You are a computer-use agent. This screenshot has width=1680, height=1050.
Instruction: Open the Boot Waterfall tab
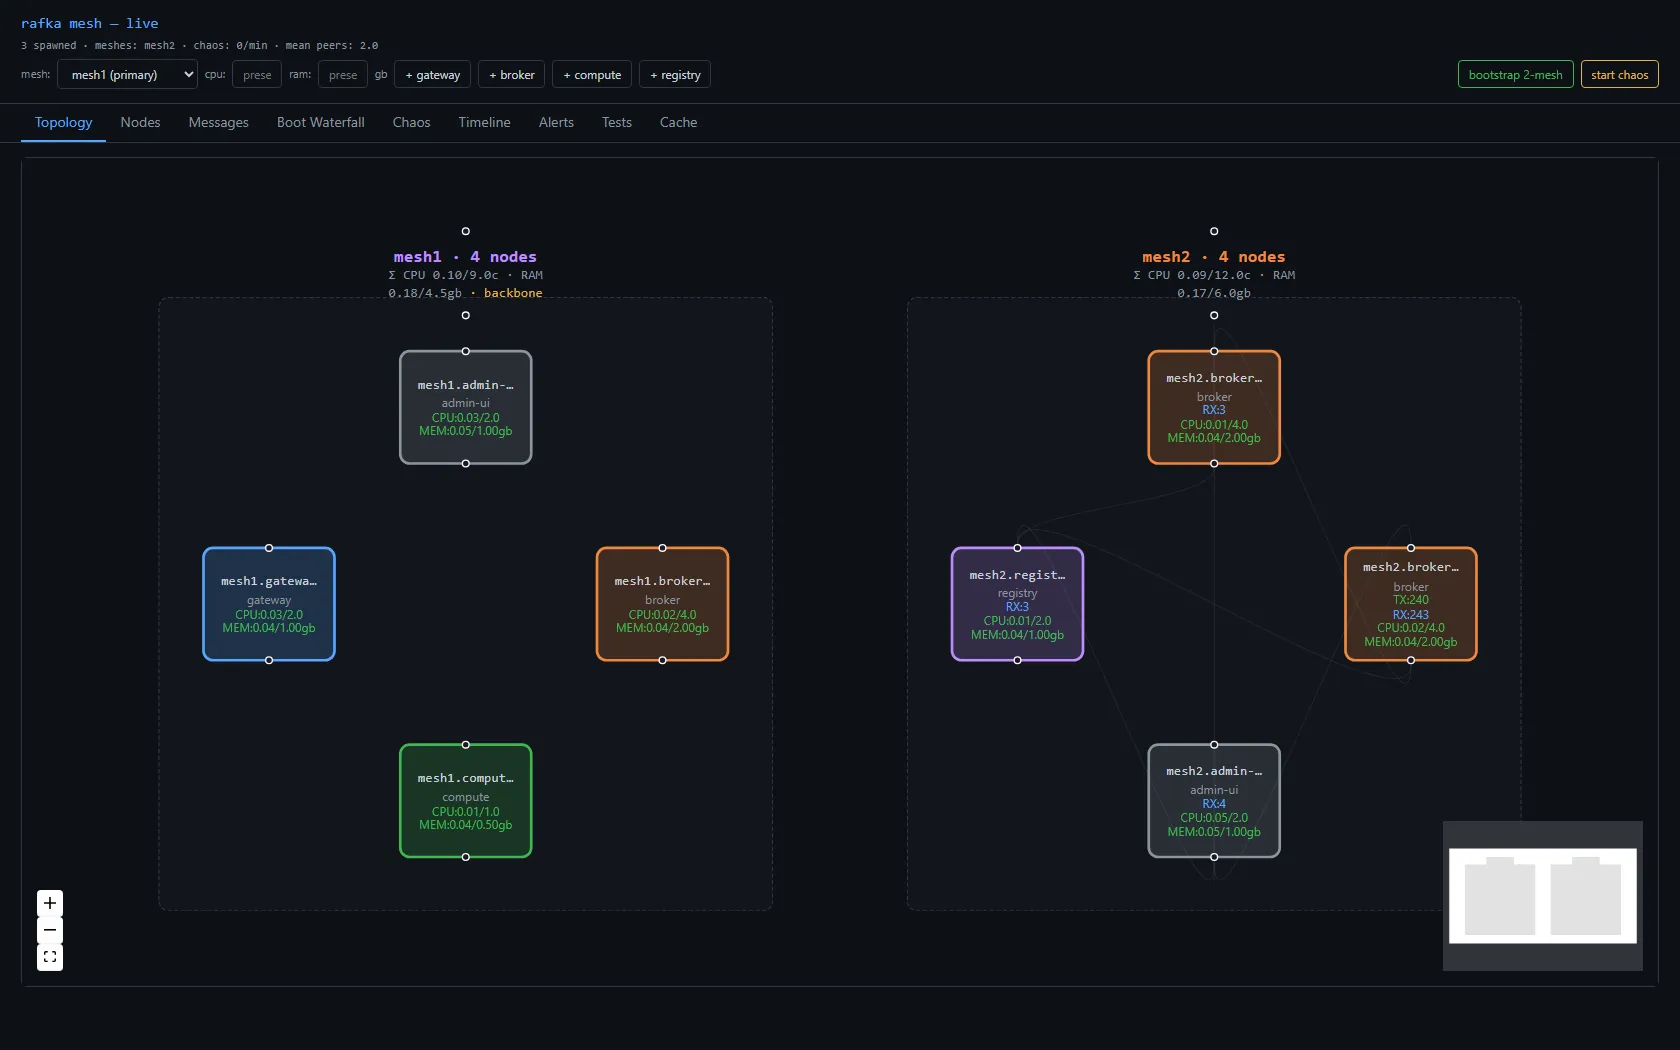tap(320, 122)
